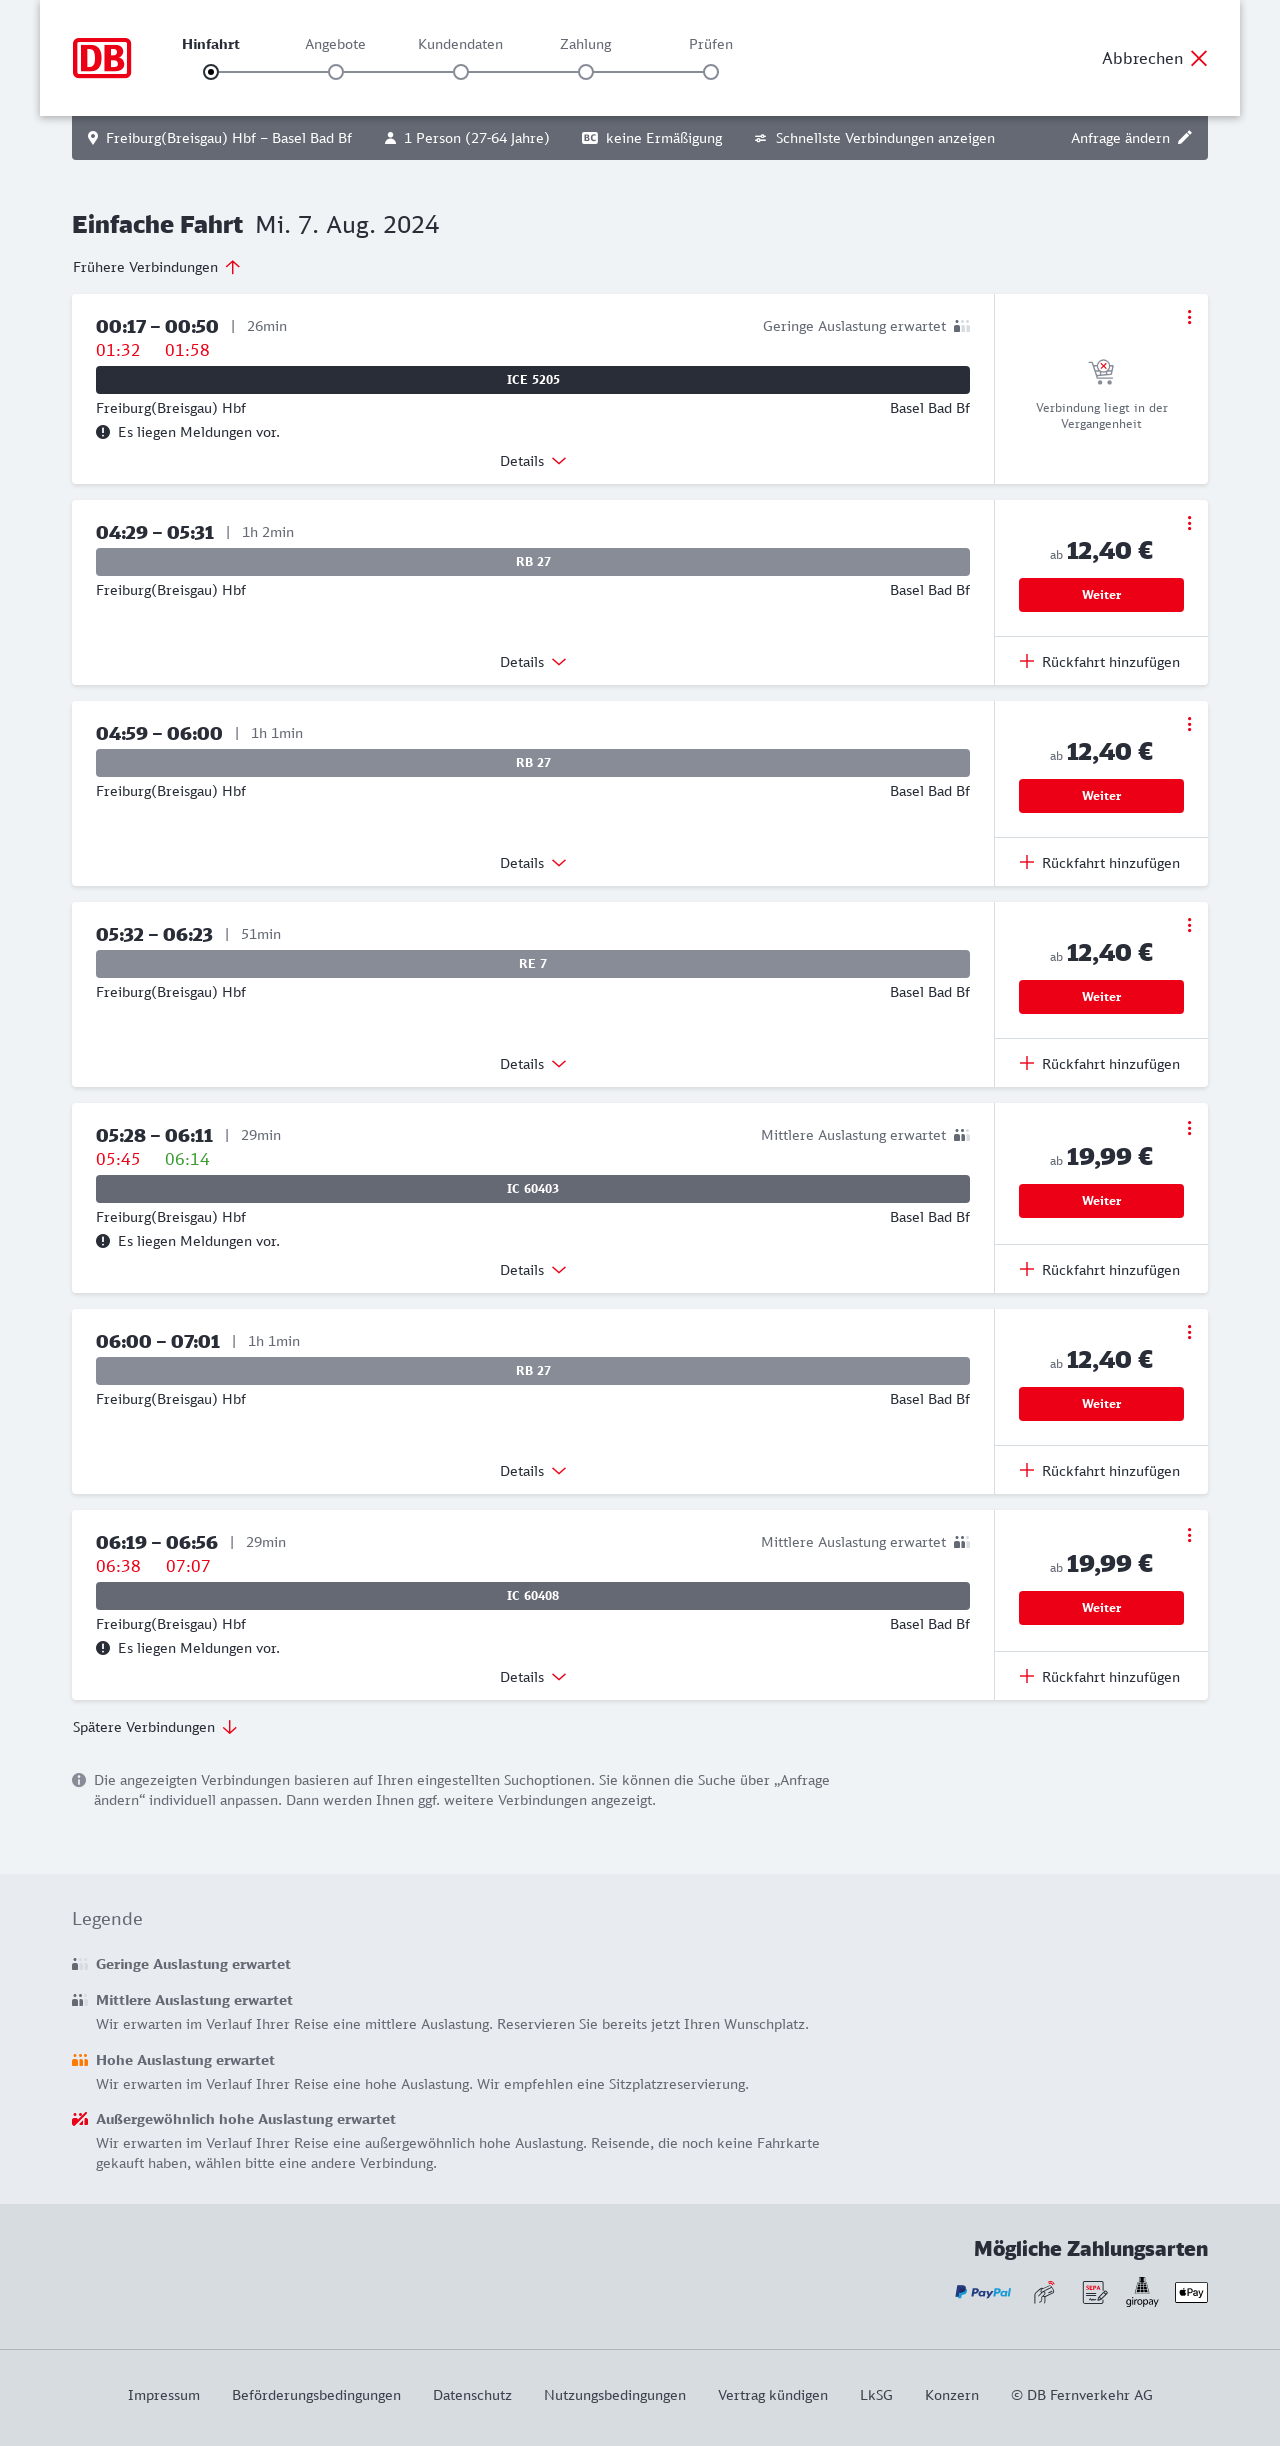Click the warning icon on the IC 60403 connection

pos(103,1241)
